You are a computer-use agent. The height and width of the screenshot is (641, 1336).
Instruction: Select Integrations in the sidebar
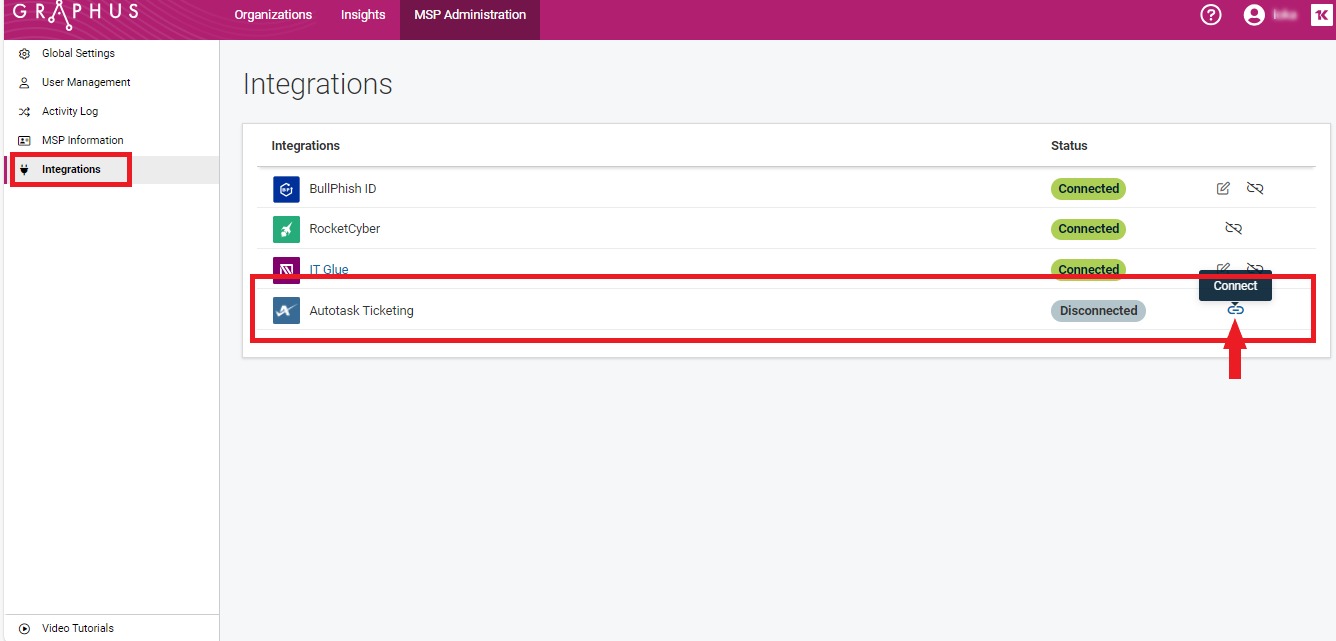pyautogui.click(x=110, y=169)
